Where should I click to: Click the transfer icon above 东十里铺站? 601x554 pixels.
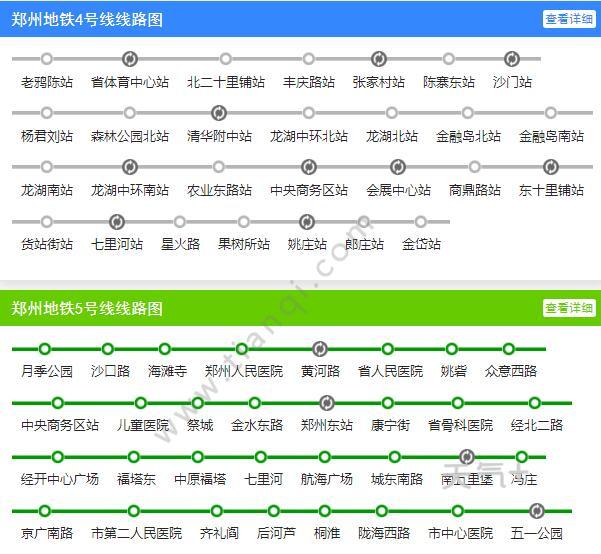point(550,167)
